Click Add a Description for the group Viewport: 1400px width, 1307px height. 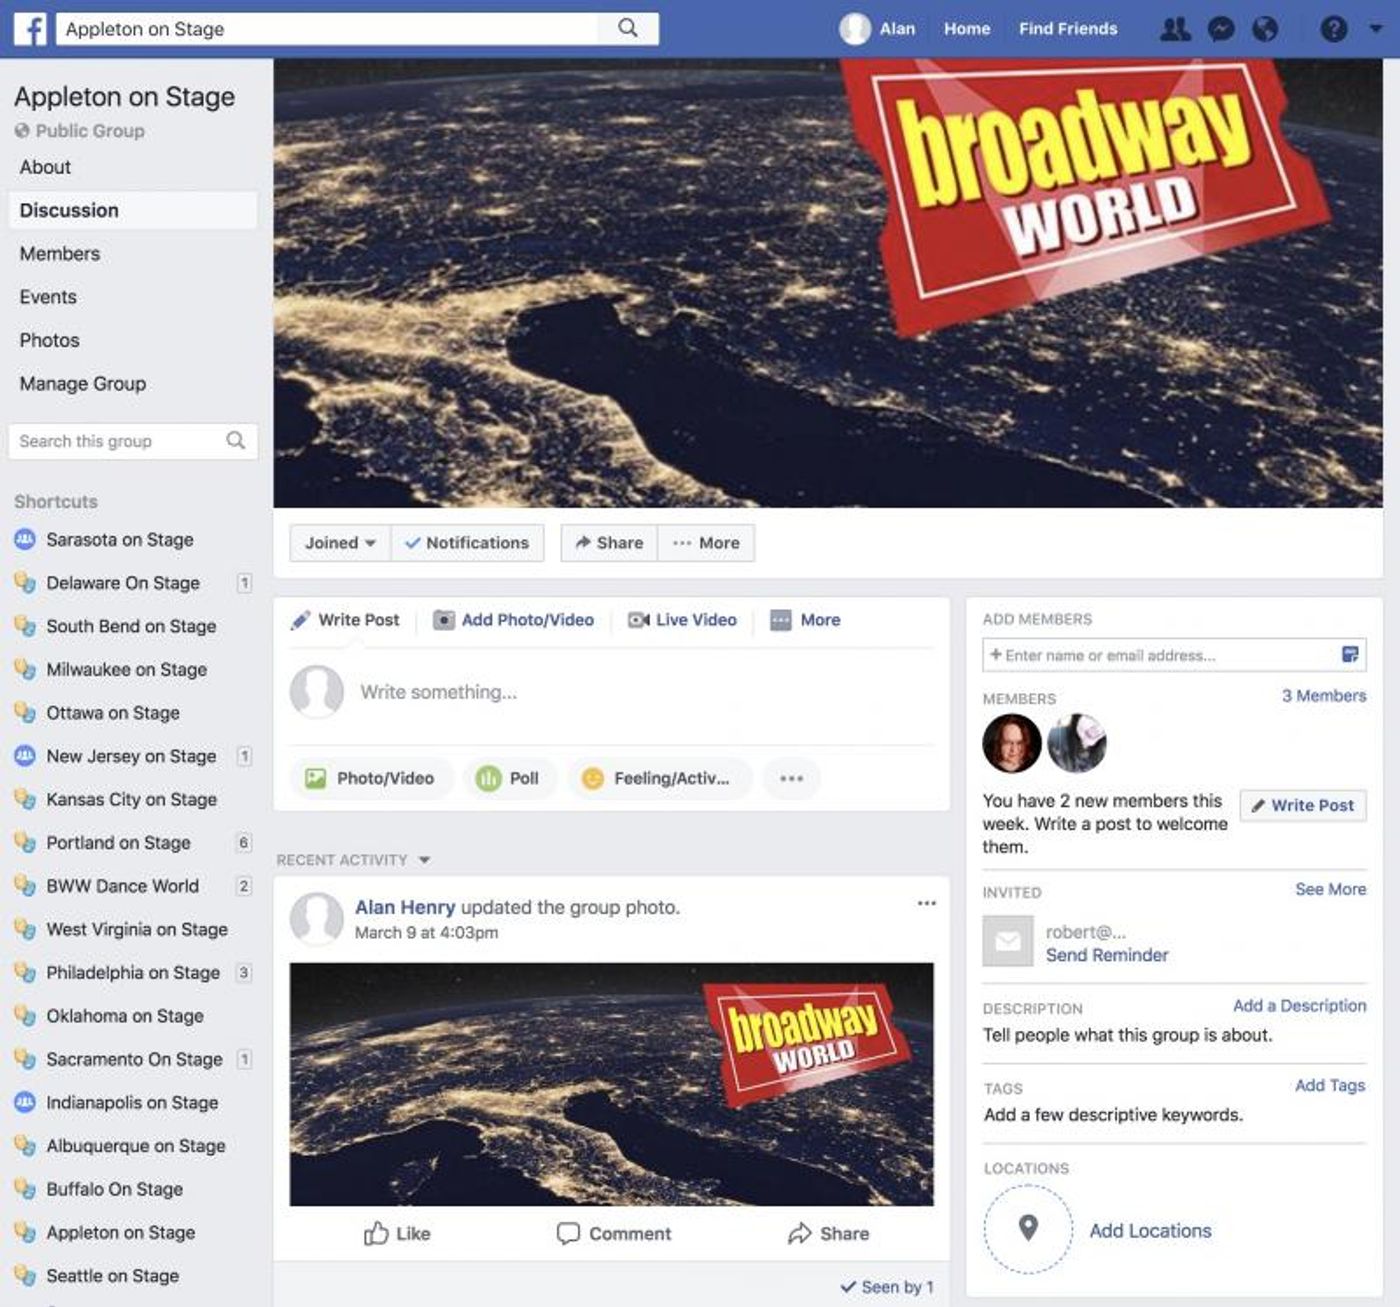(x=1299, y=1006)
